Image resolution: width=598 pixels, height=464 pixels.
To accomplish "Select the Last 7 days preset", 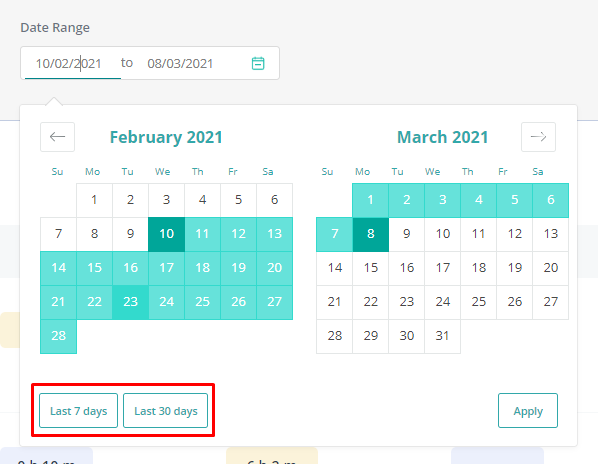I will (79, 411).
